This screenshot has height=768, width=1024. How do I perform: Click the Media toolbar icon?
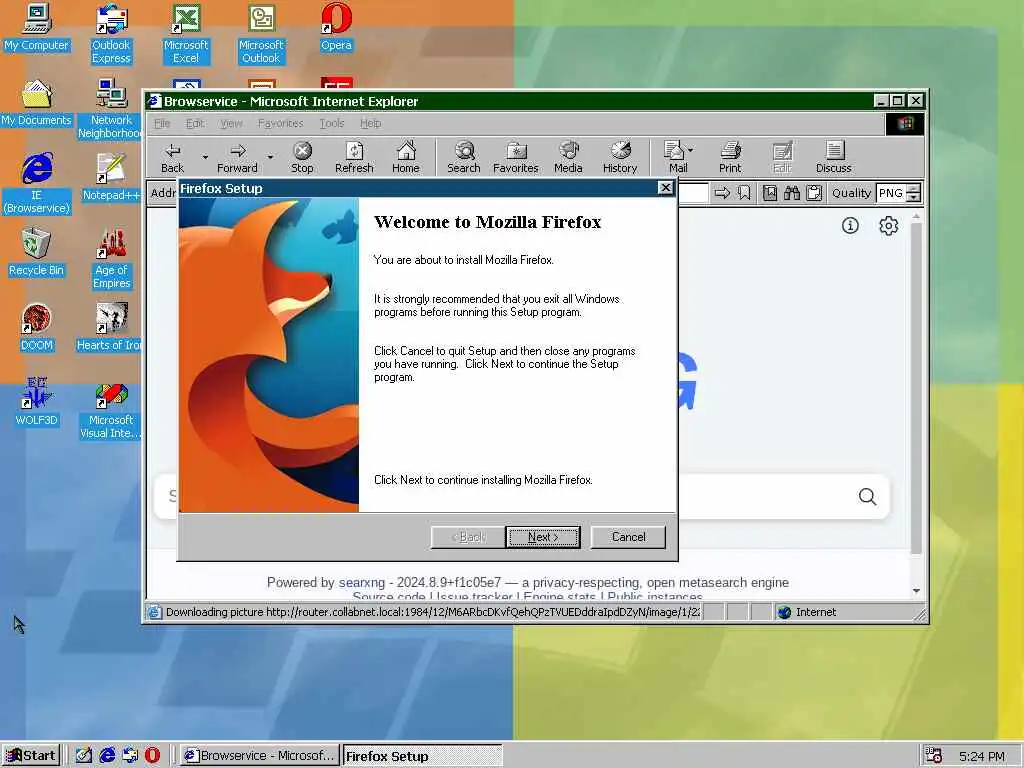pos(568,158)
